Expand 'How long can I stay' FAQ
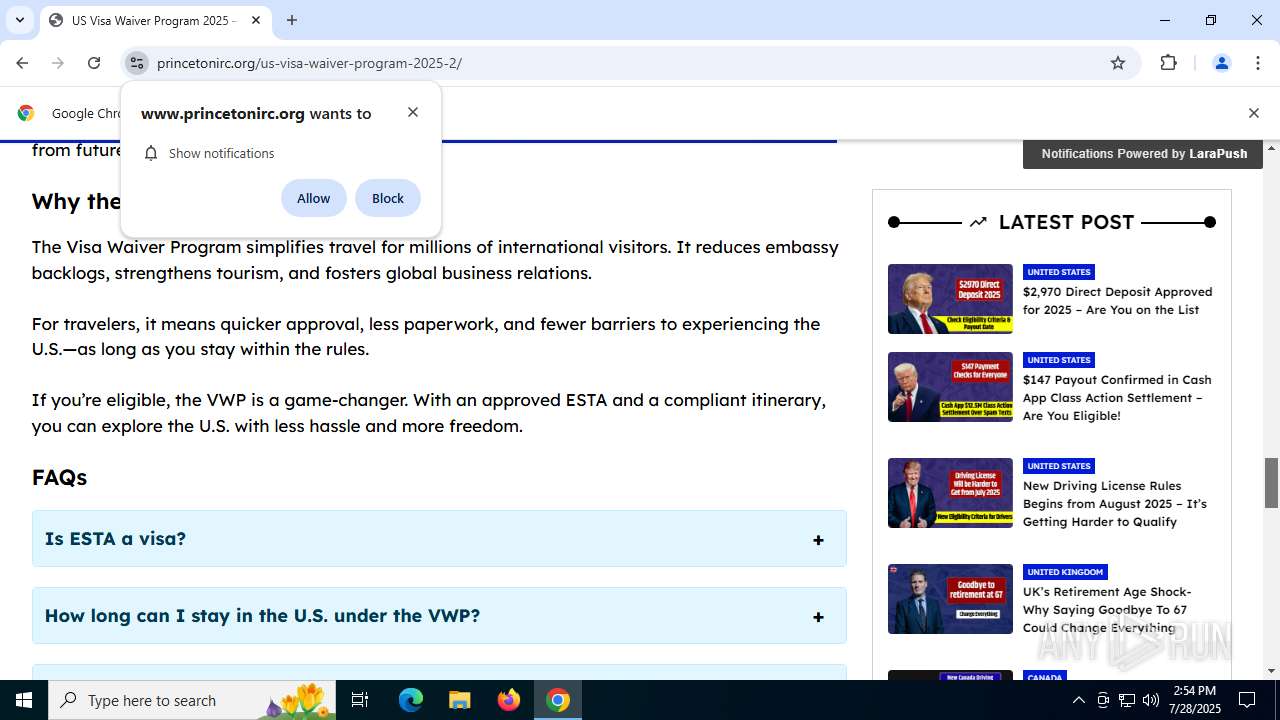The height and width of the screenshot is (720, 1280). pos(439,616)
